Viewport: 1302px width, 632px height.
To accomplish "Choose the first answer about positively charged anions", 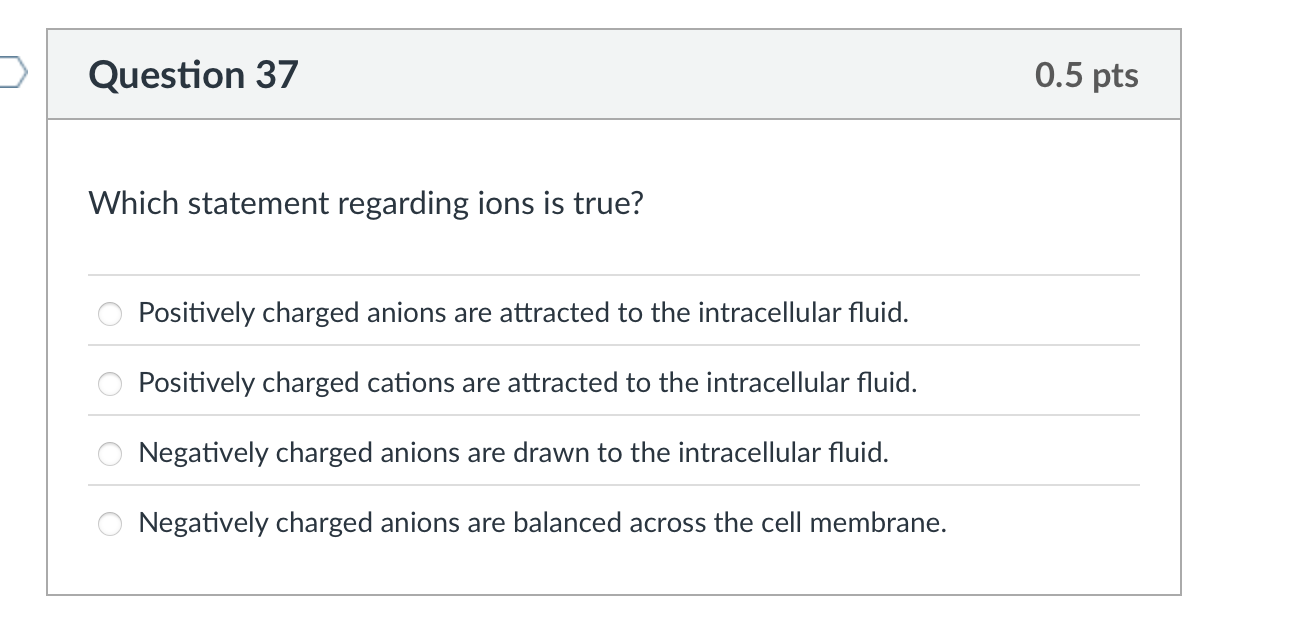I will point(110,312).
